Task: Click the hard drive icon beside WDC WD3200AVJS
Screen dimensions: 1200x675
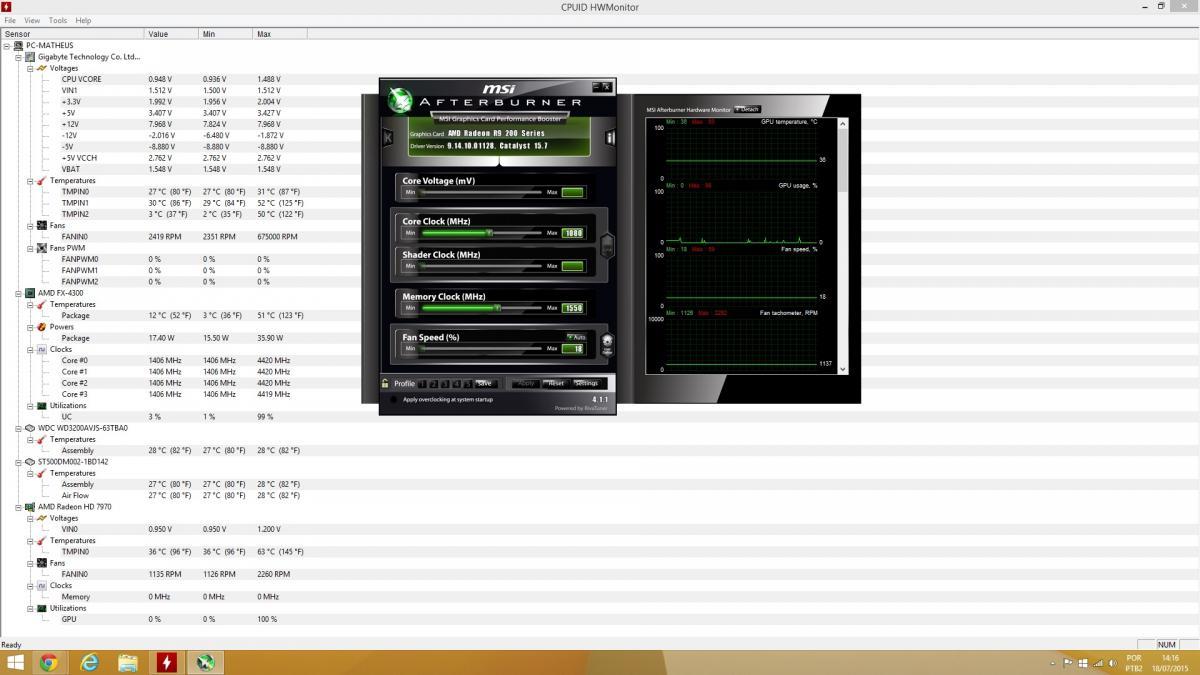Action: coord(30,428)
